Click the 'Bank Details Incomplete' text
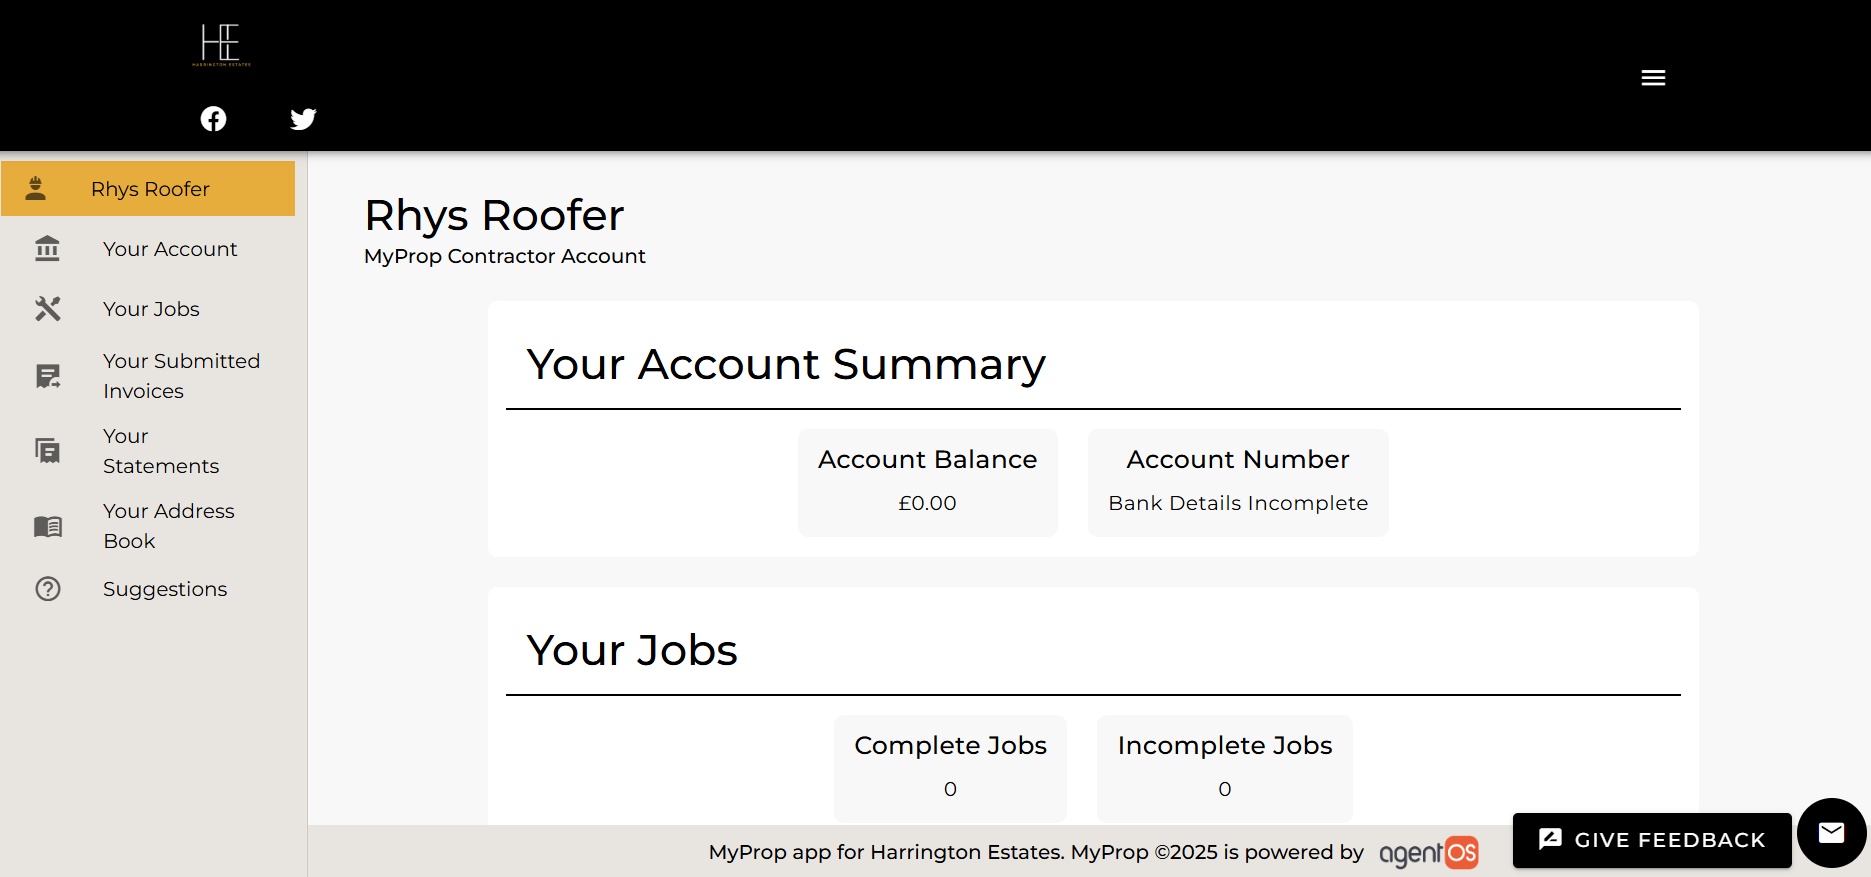Image resolution: width=1871 pixels, height=877 pixels. coord(1238,503)
